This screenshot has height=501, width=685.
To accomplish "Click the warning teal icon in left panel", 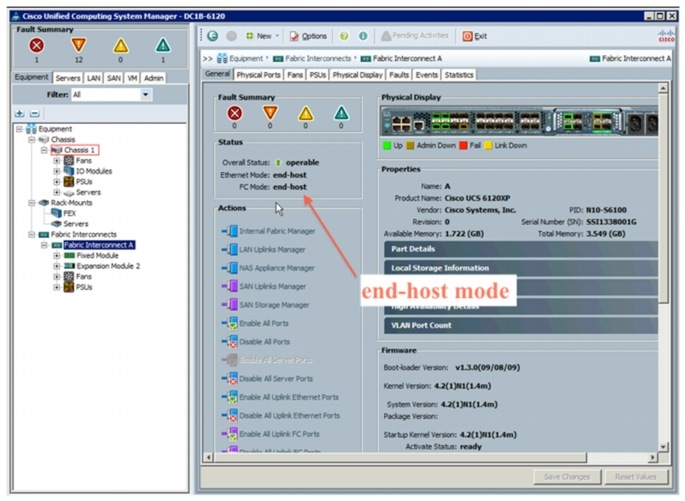I will click(x=163, y=45).
